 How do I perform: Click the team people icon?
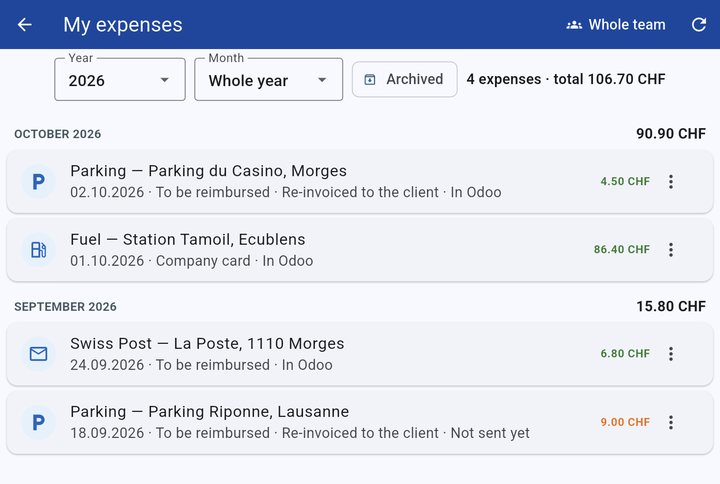(x=574, y=25)
